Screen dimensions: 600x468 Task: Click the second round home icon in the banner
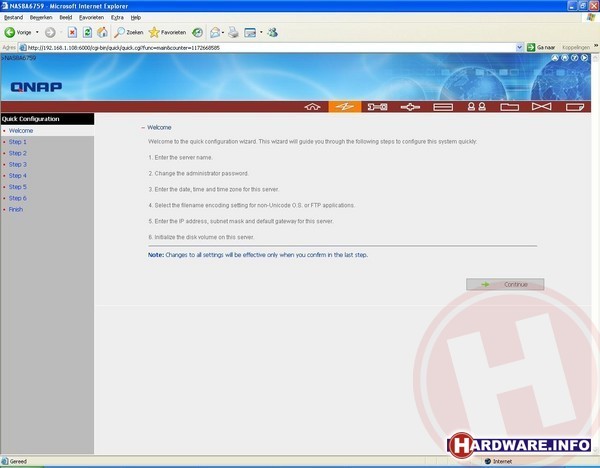[x=564, y=58]
